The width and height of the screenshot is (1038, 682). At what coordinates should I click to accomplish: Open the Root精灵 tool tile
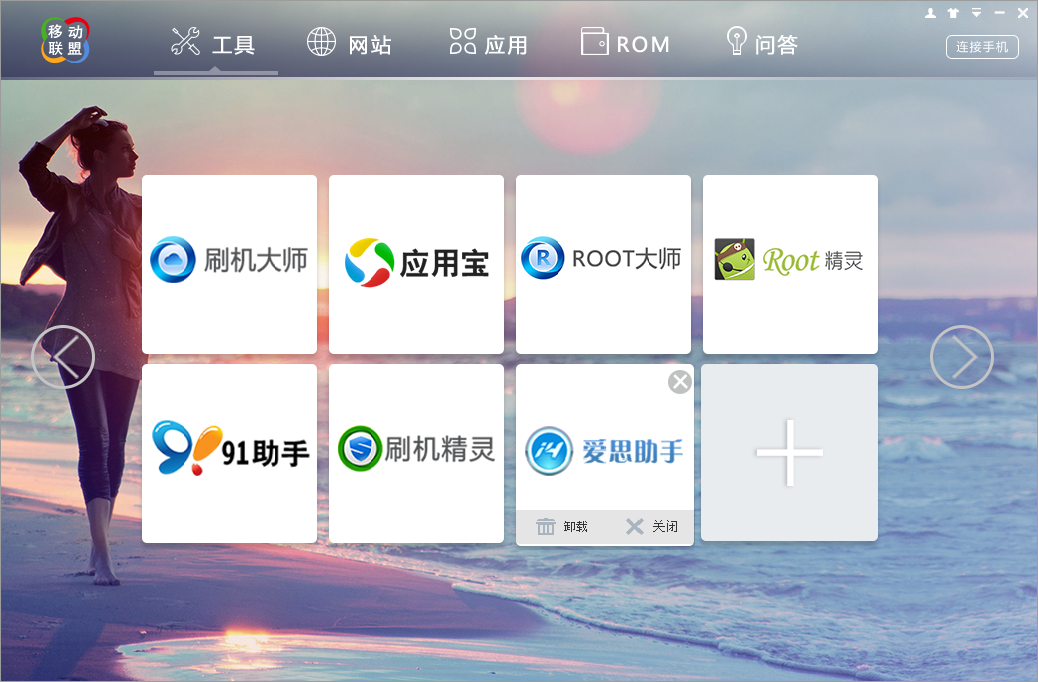click(790, 263)
